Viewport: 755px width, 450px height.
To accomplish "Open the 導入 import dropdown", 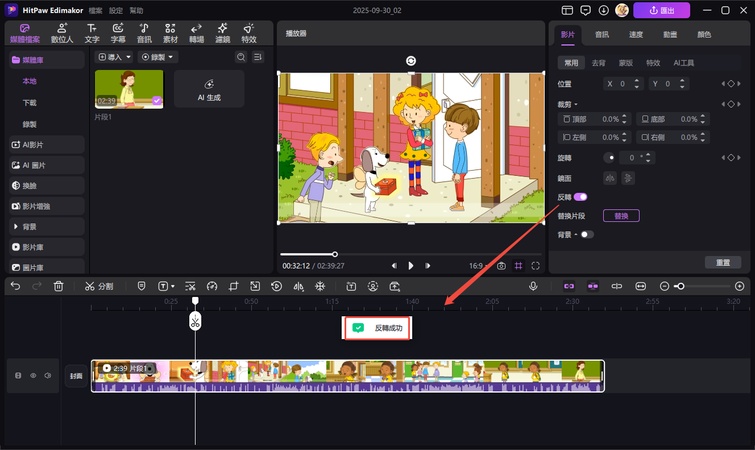I will click(115, 57).
